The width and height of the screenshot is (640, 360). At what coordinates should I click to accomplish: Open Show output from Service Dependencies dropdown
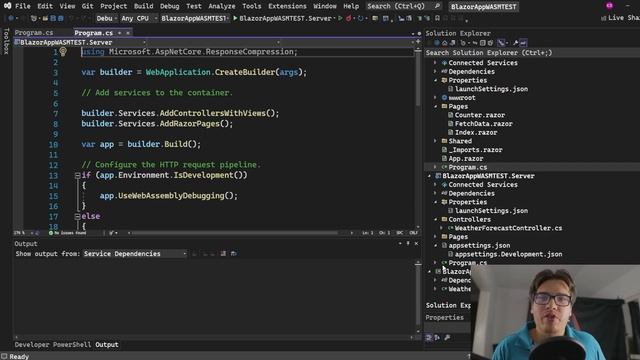[x=135, y=253]
